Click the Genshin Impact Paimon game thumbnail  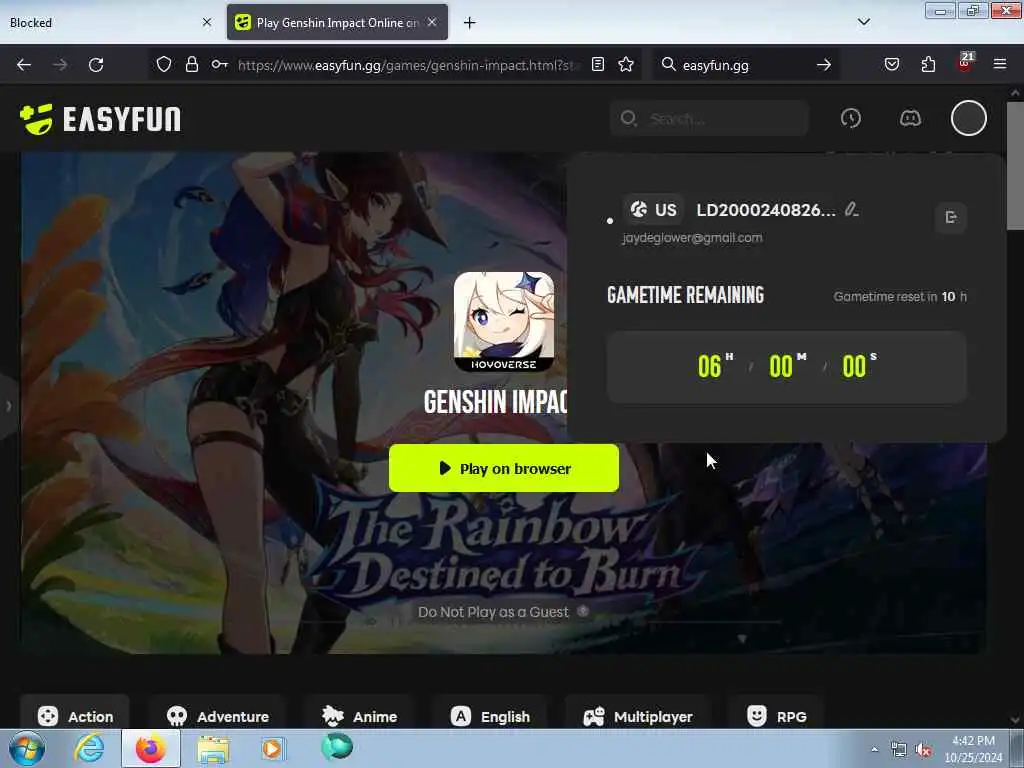coord(504,322)
